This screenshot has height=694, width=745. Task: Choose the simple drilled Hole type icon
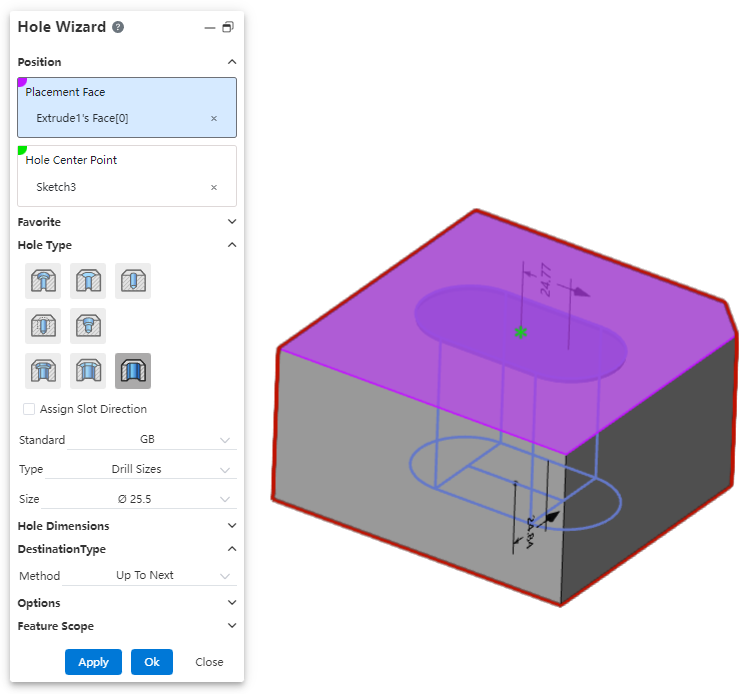click(x=133, y=281)
